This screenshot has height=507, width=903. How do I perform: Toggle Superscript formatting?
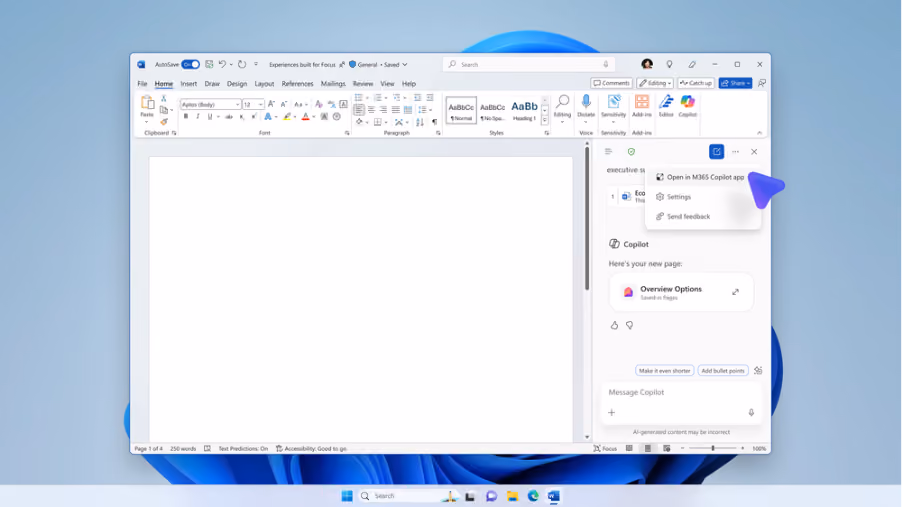(x=254, y=117)
